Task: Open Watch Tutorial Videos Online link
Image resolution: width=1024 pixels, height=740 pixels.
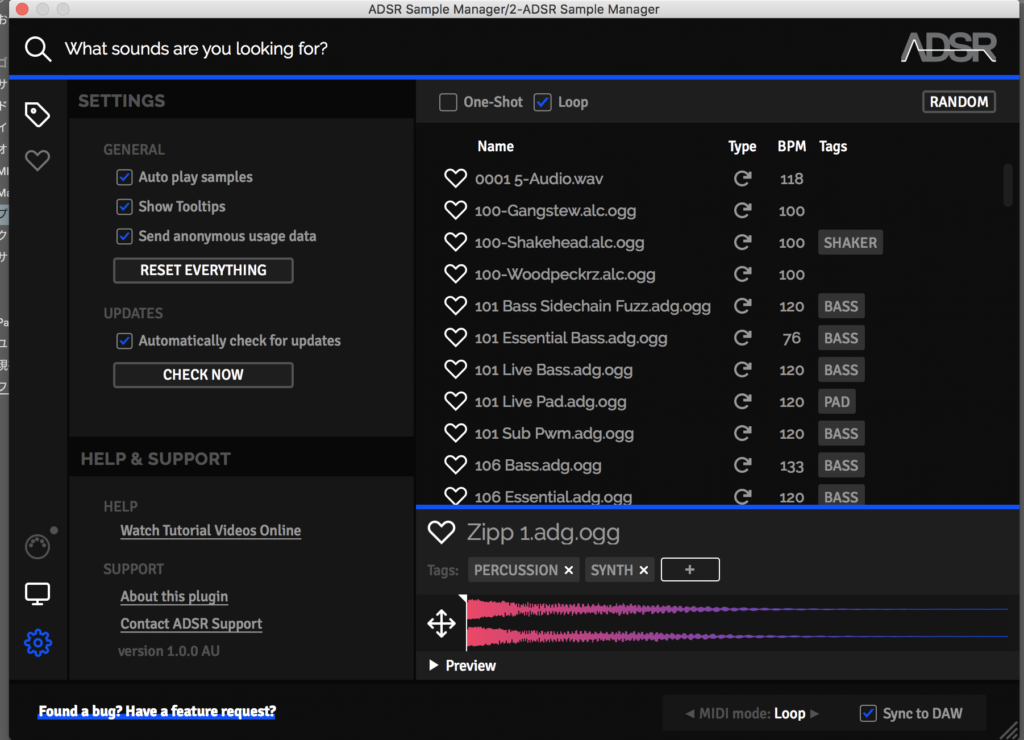Action: point(210,531)
